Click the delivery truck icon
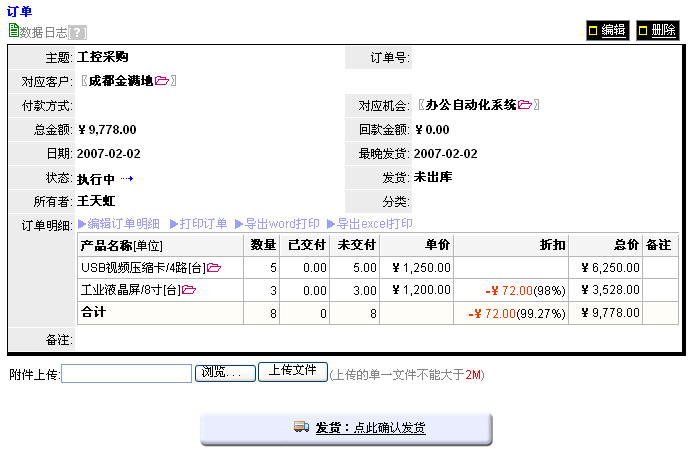Viewport: 691px width, 449px height. click(301, 427)
